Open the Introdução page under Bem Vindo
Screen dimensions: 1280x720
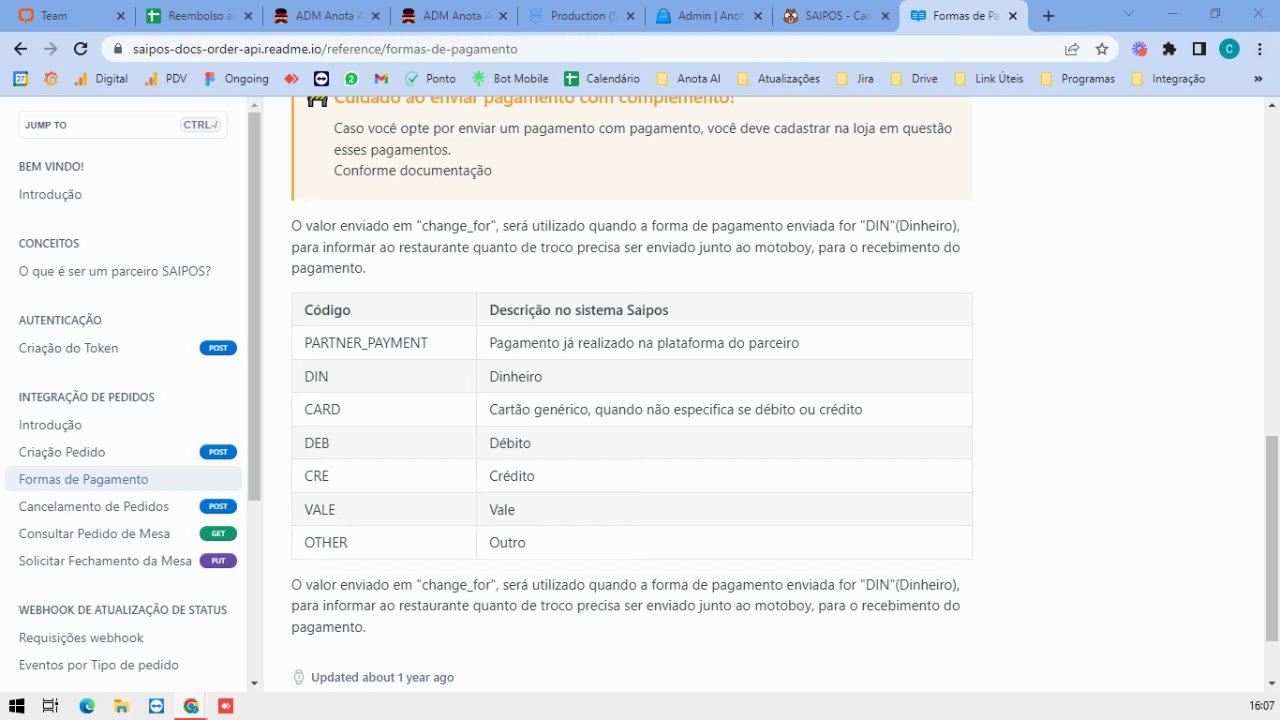[50, 194]
